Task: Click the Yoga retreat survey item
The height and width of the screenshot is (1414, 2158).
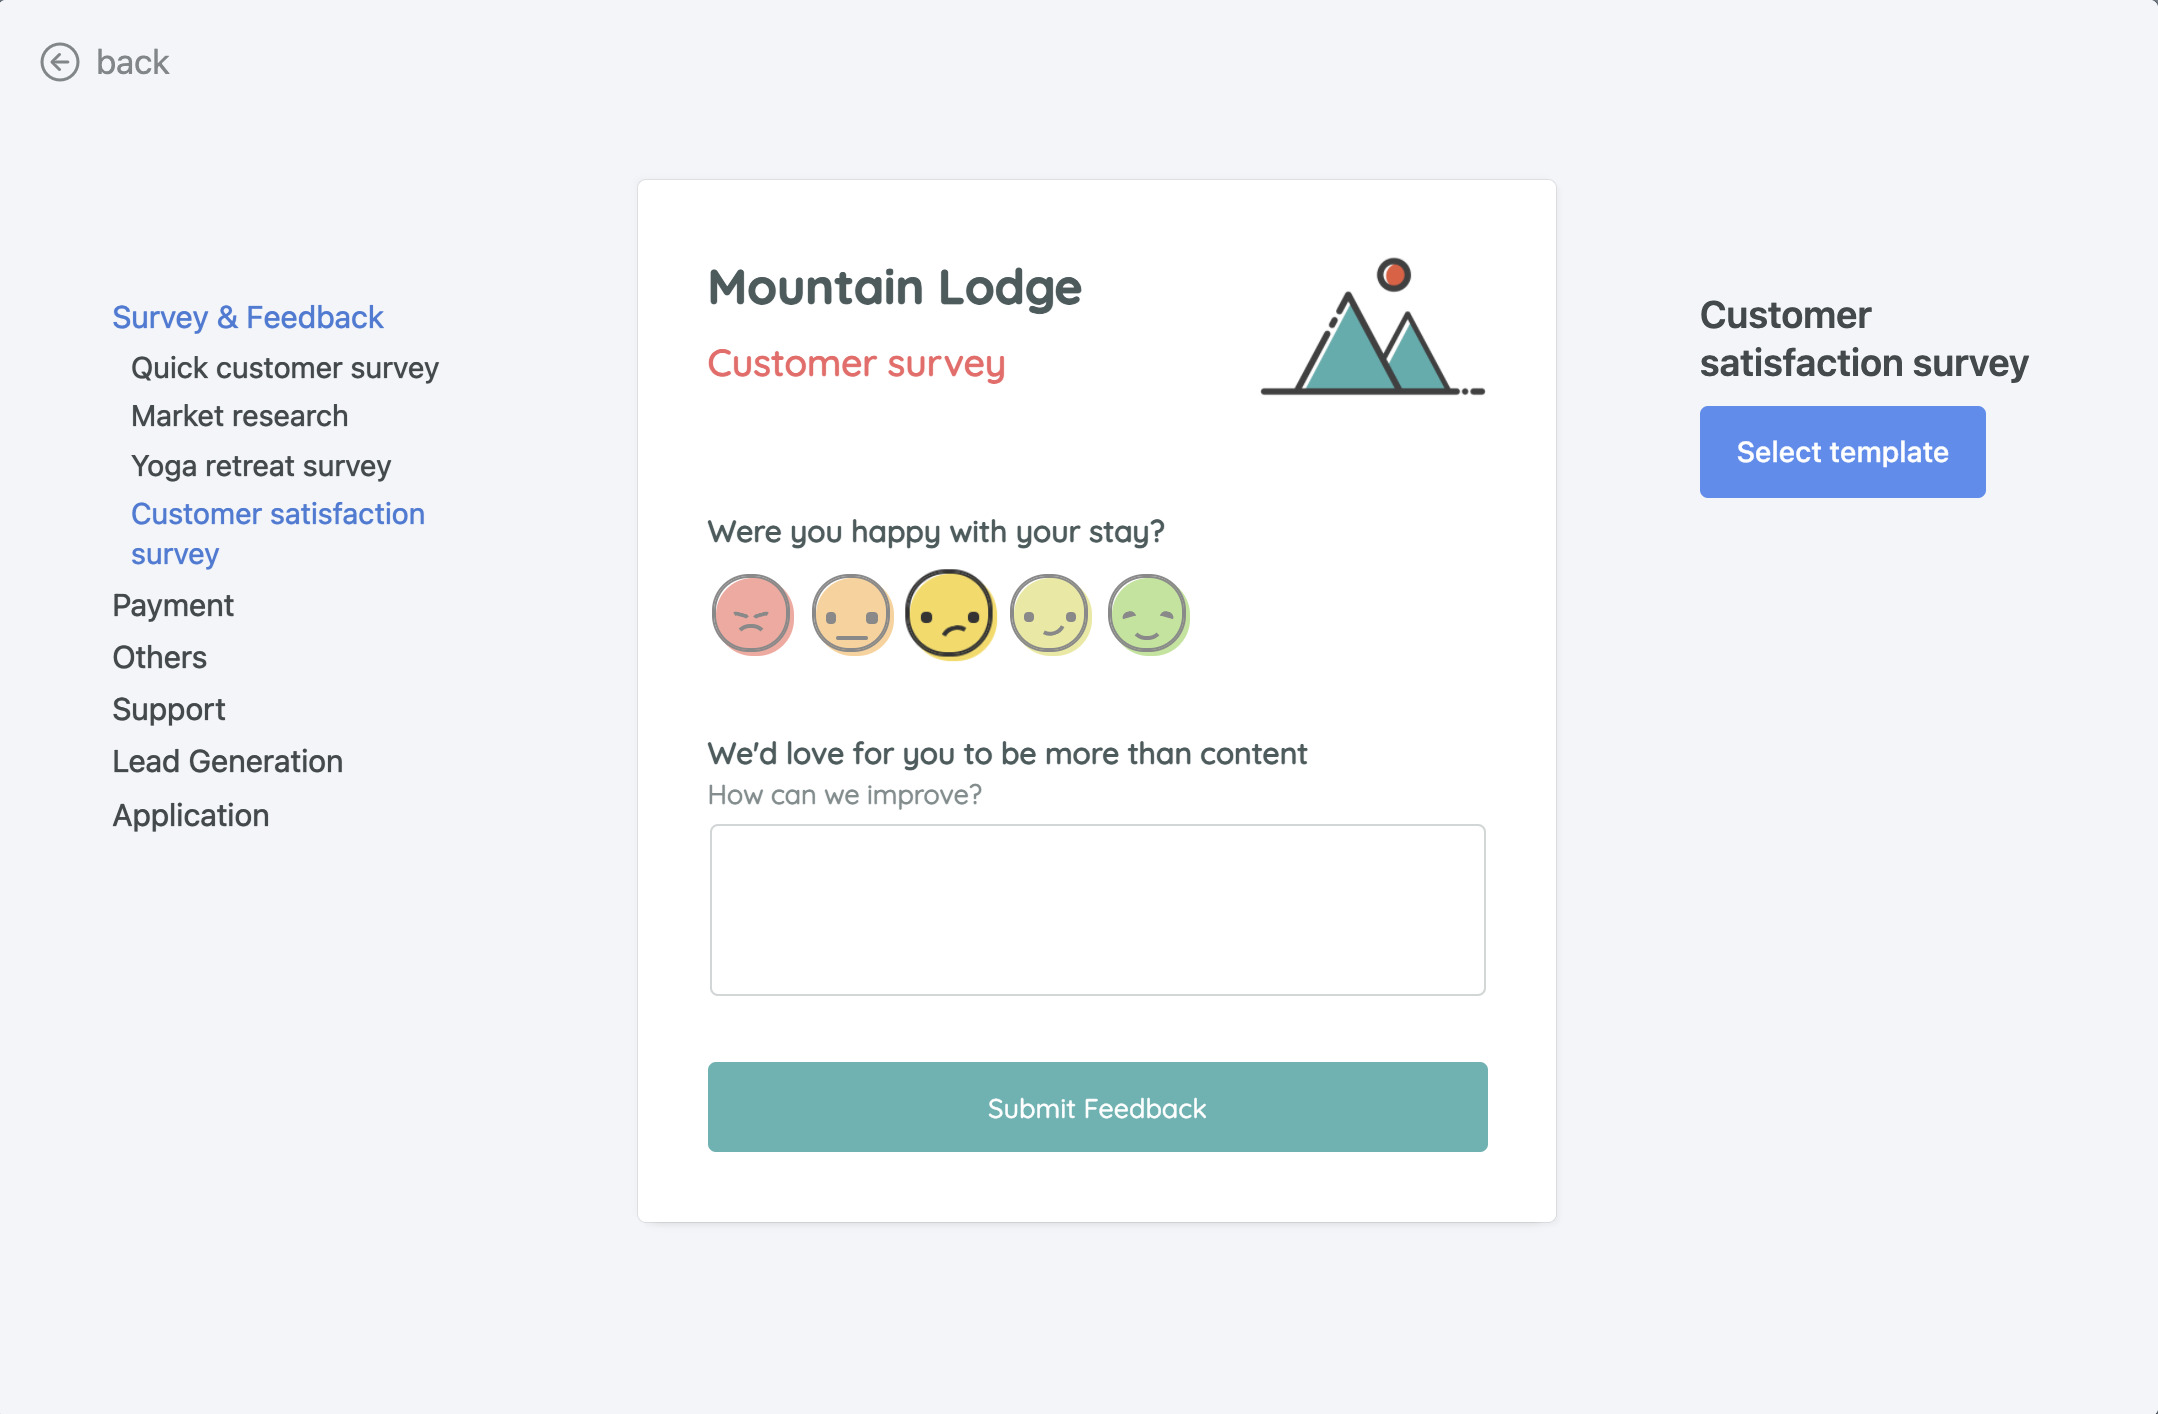Action: [262, 466]
